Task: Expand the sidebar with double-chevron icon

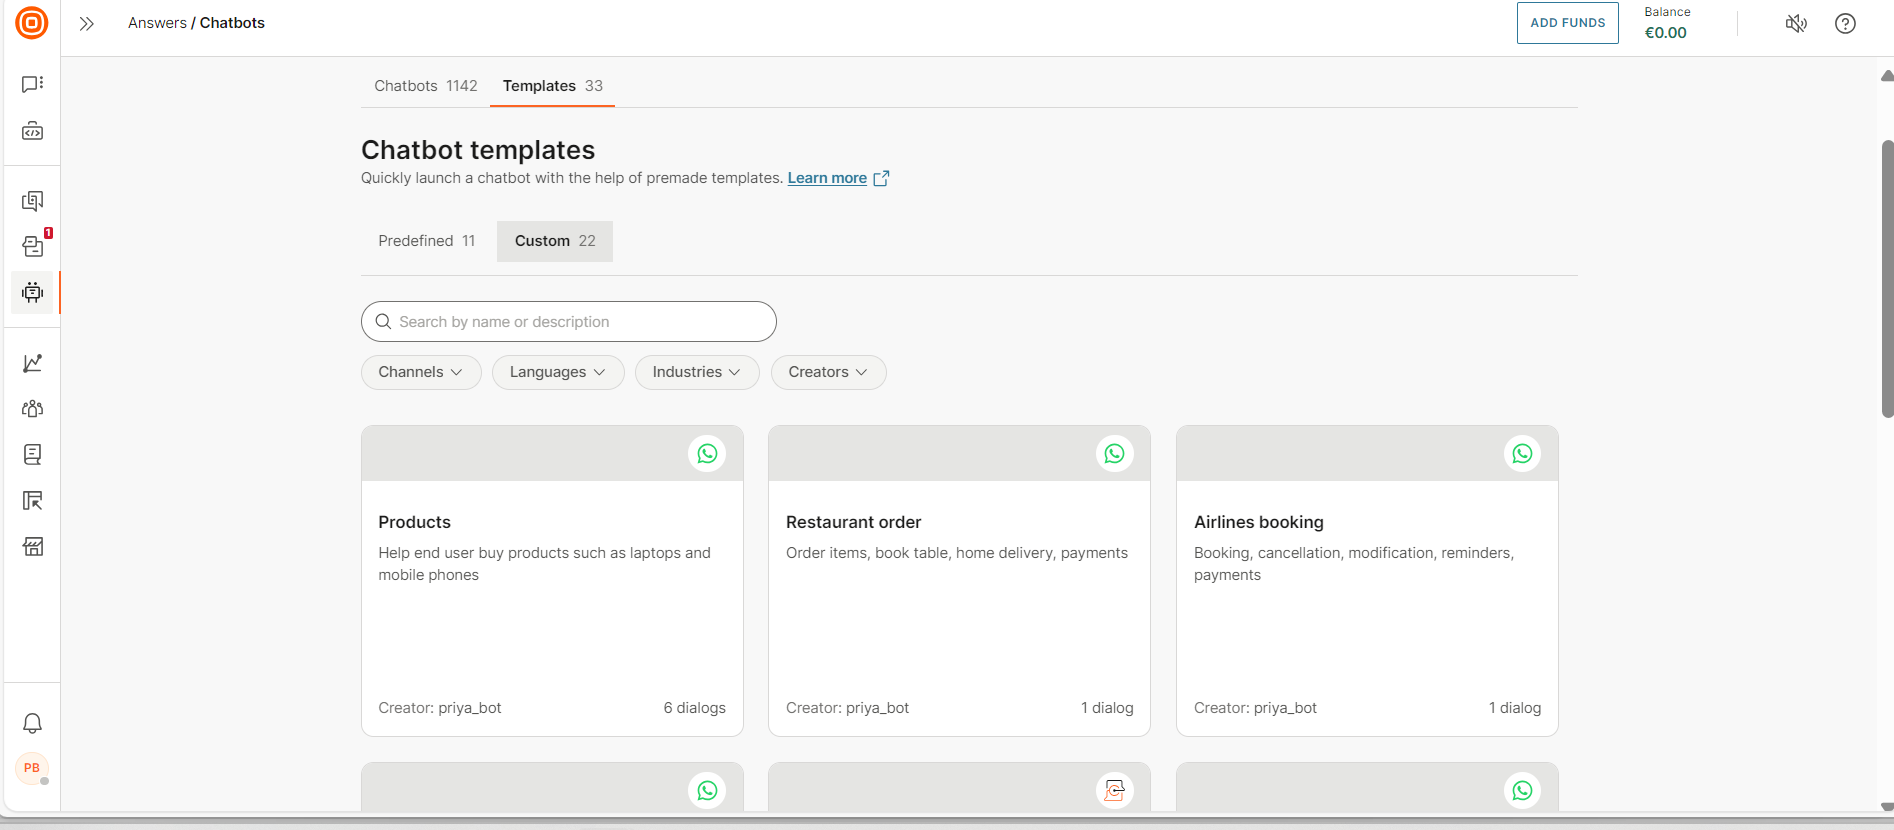Action: click(87, 23)
